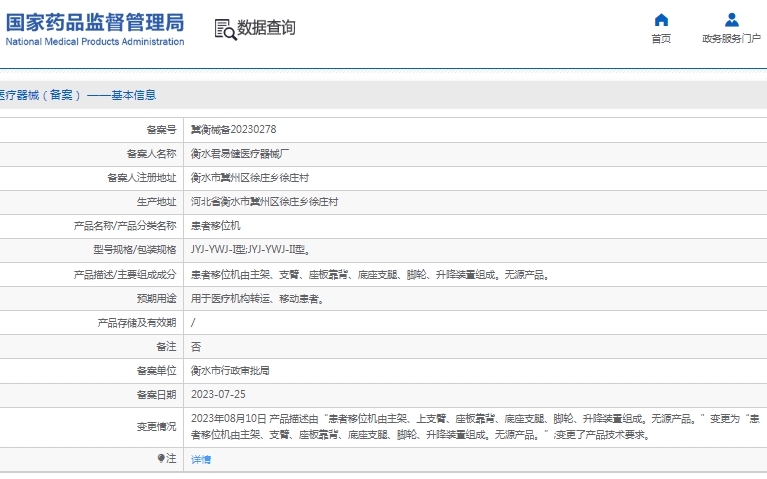Select the product name 患者移位机
The width and height of the screenshot is (767, 479).
[x=215, y=226]
